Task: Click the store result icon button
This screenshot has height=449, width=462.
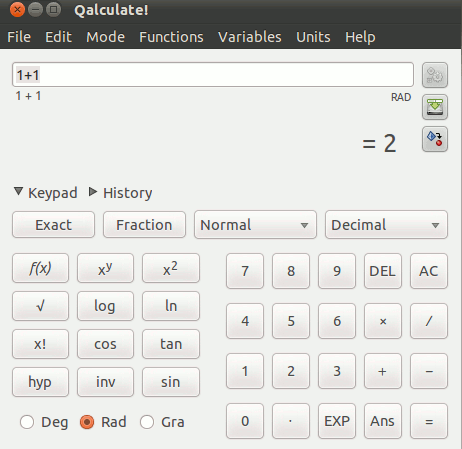Action: [435, 107]
